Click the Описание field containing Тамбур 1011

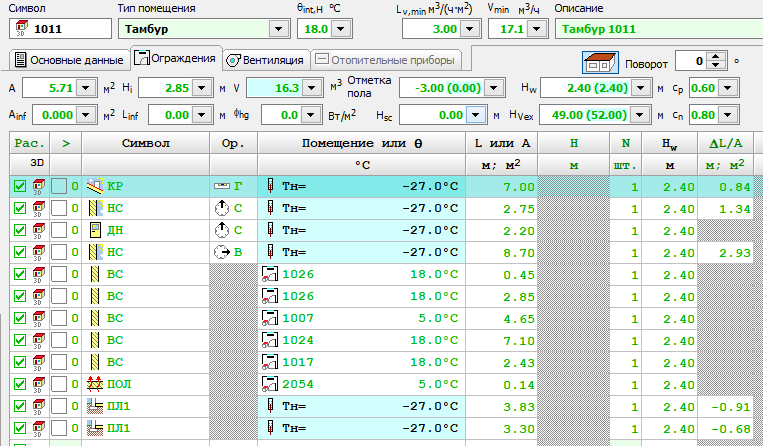659,29
